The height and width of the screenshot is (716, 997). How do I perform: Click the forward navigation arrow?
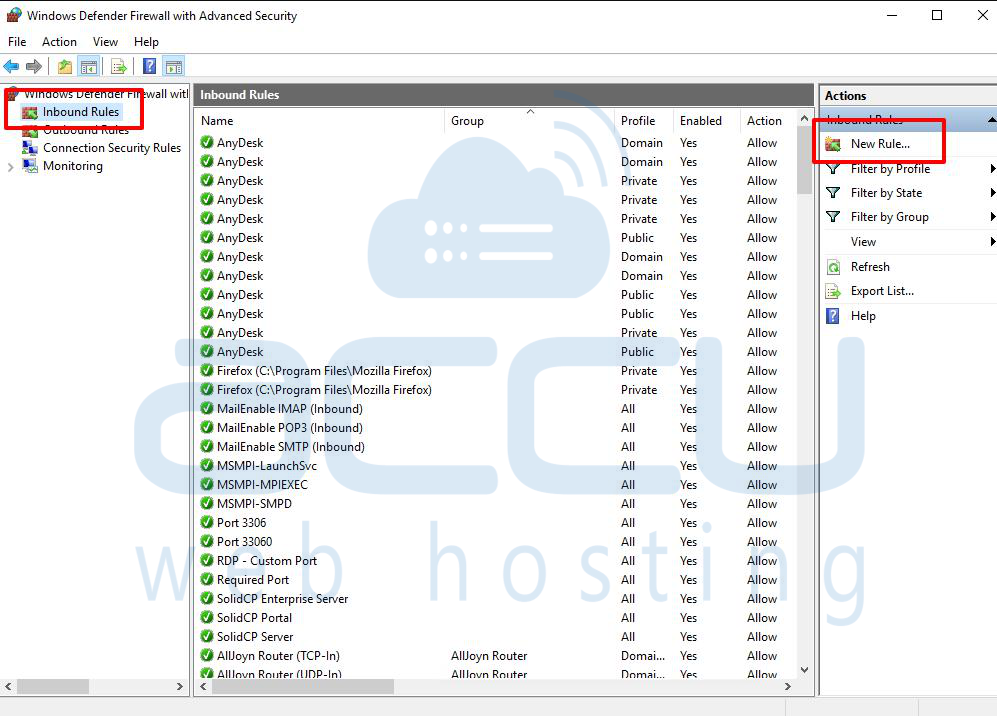point(32,66)
